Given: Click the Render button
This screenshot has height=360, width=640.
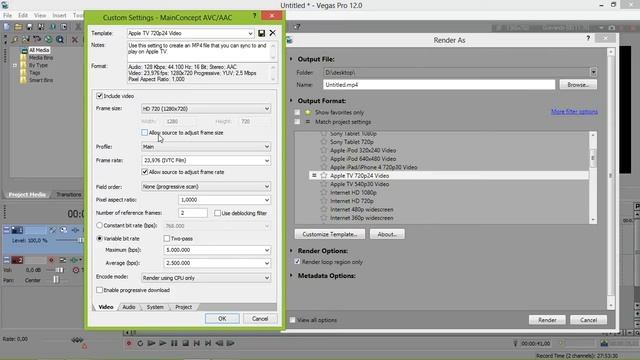Looking at the screenshot, I should point(547,320).
